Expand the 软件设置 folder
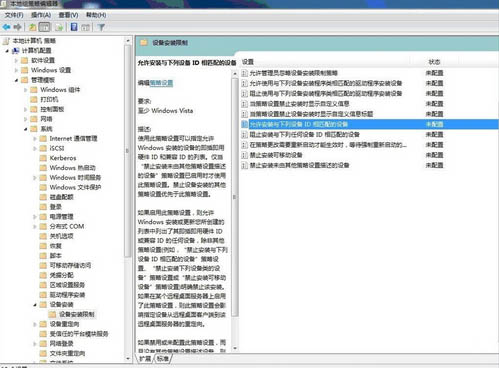Image resolution: width=499 pixels, height=368 pixels. (16, 60)
